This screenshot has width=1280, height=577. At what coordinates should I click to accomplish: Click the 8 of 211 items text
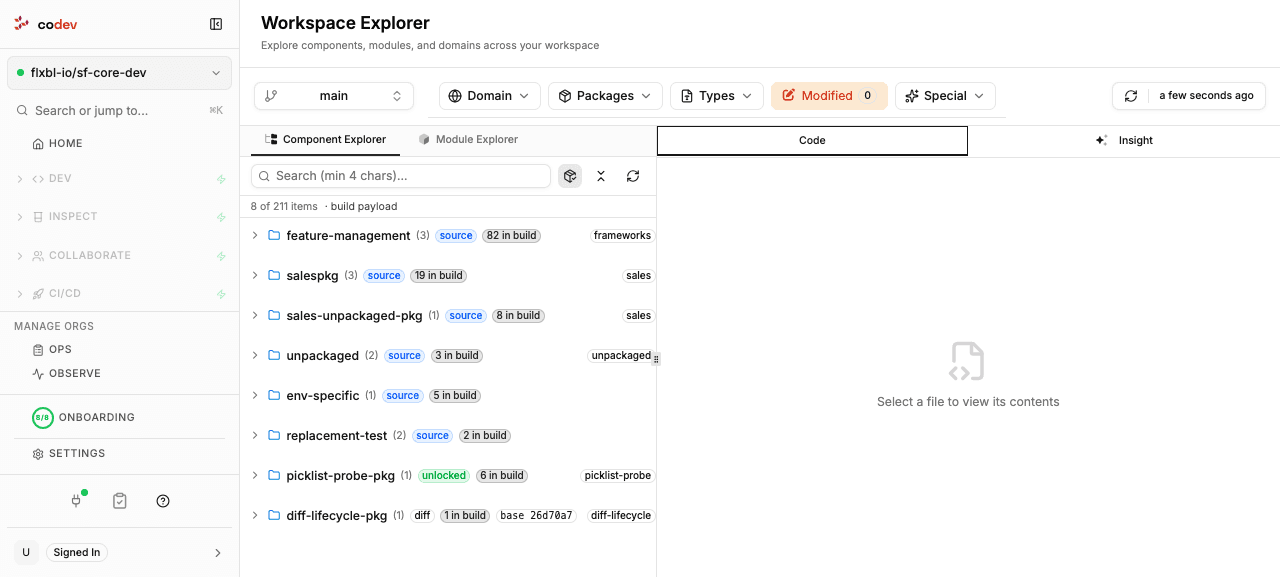coord(284,207)
